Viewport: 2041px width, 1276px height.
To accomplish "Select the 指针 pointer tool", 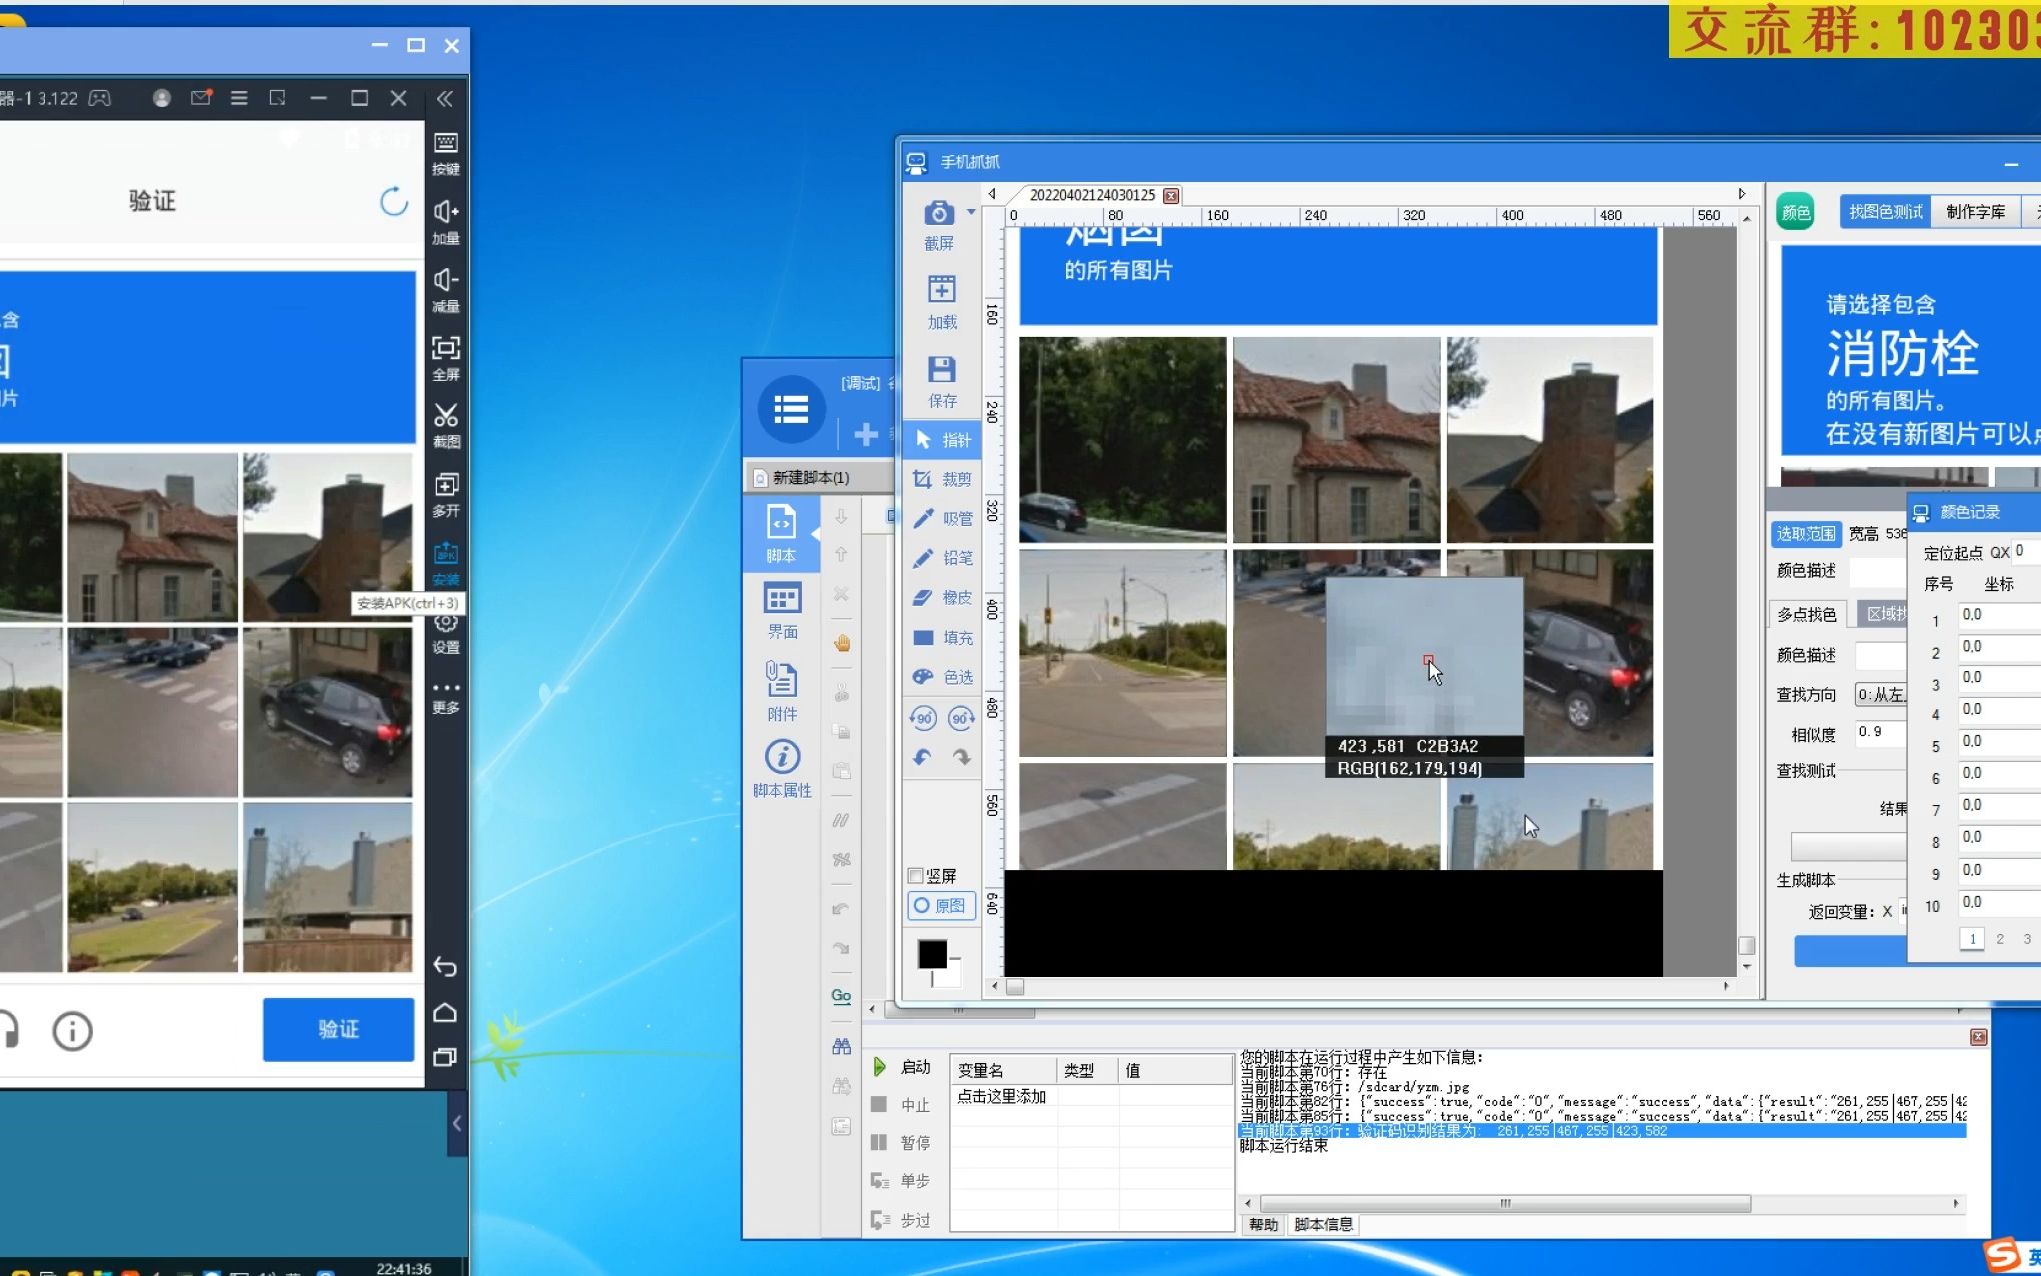I will (x=942, y=440).
